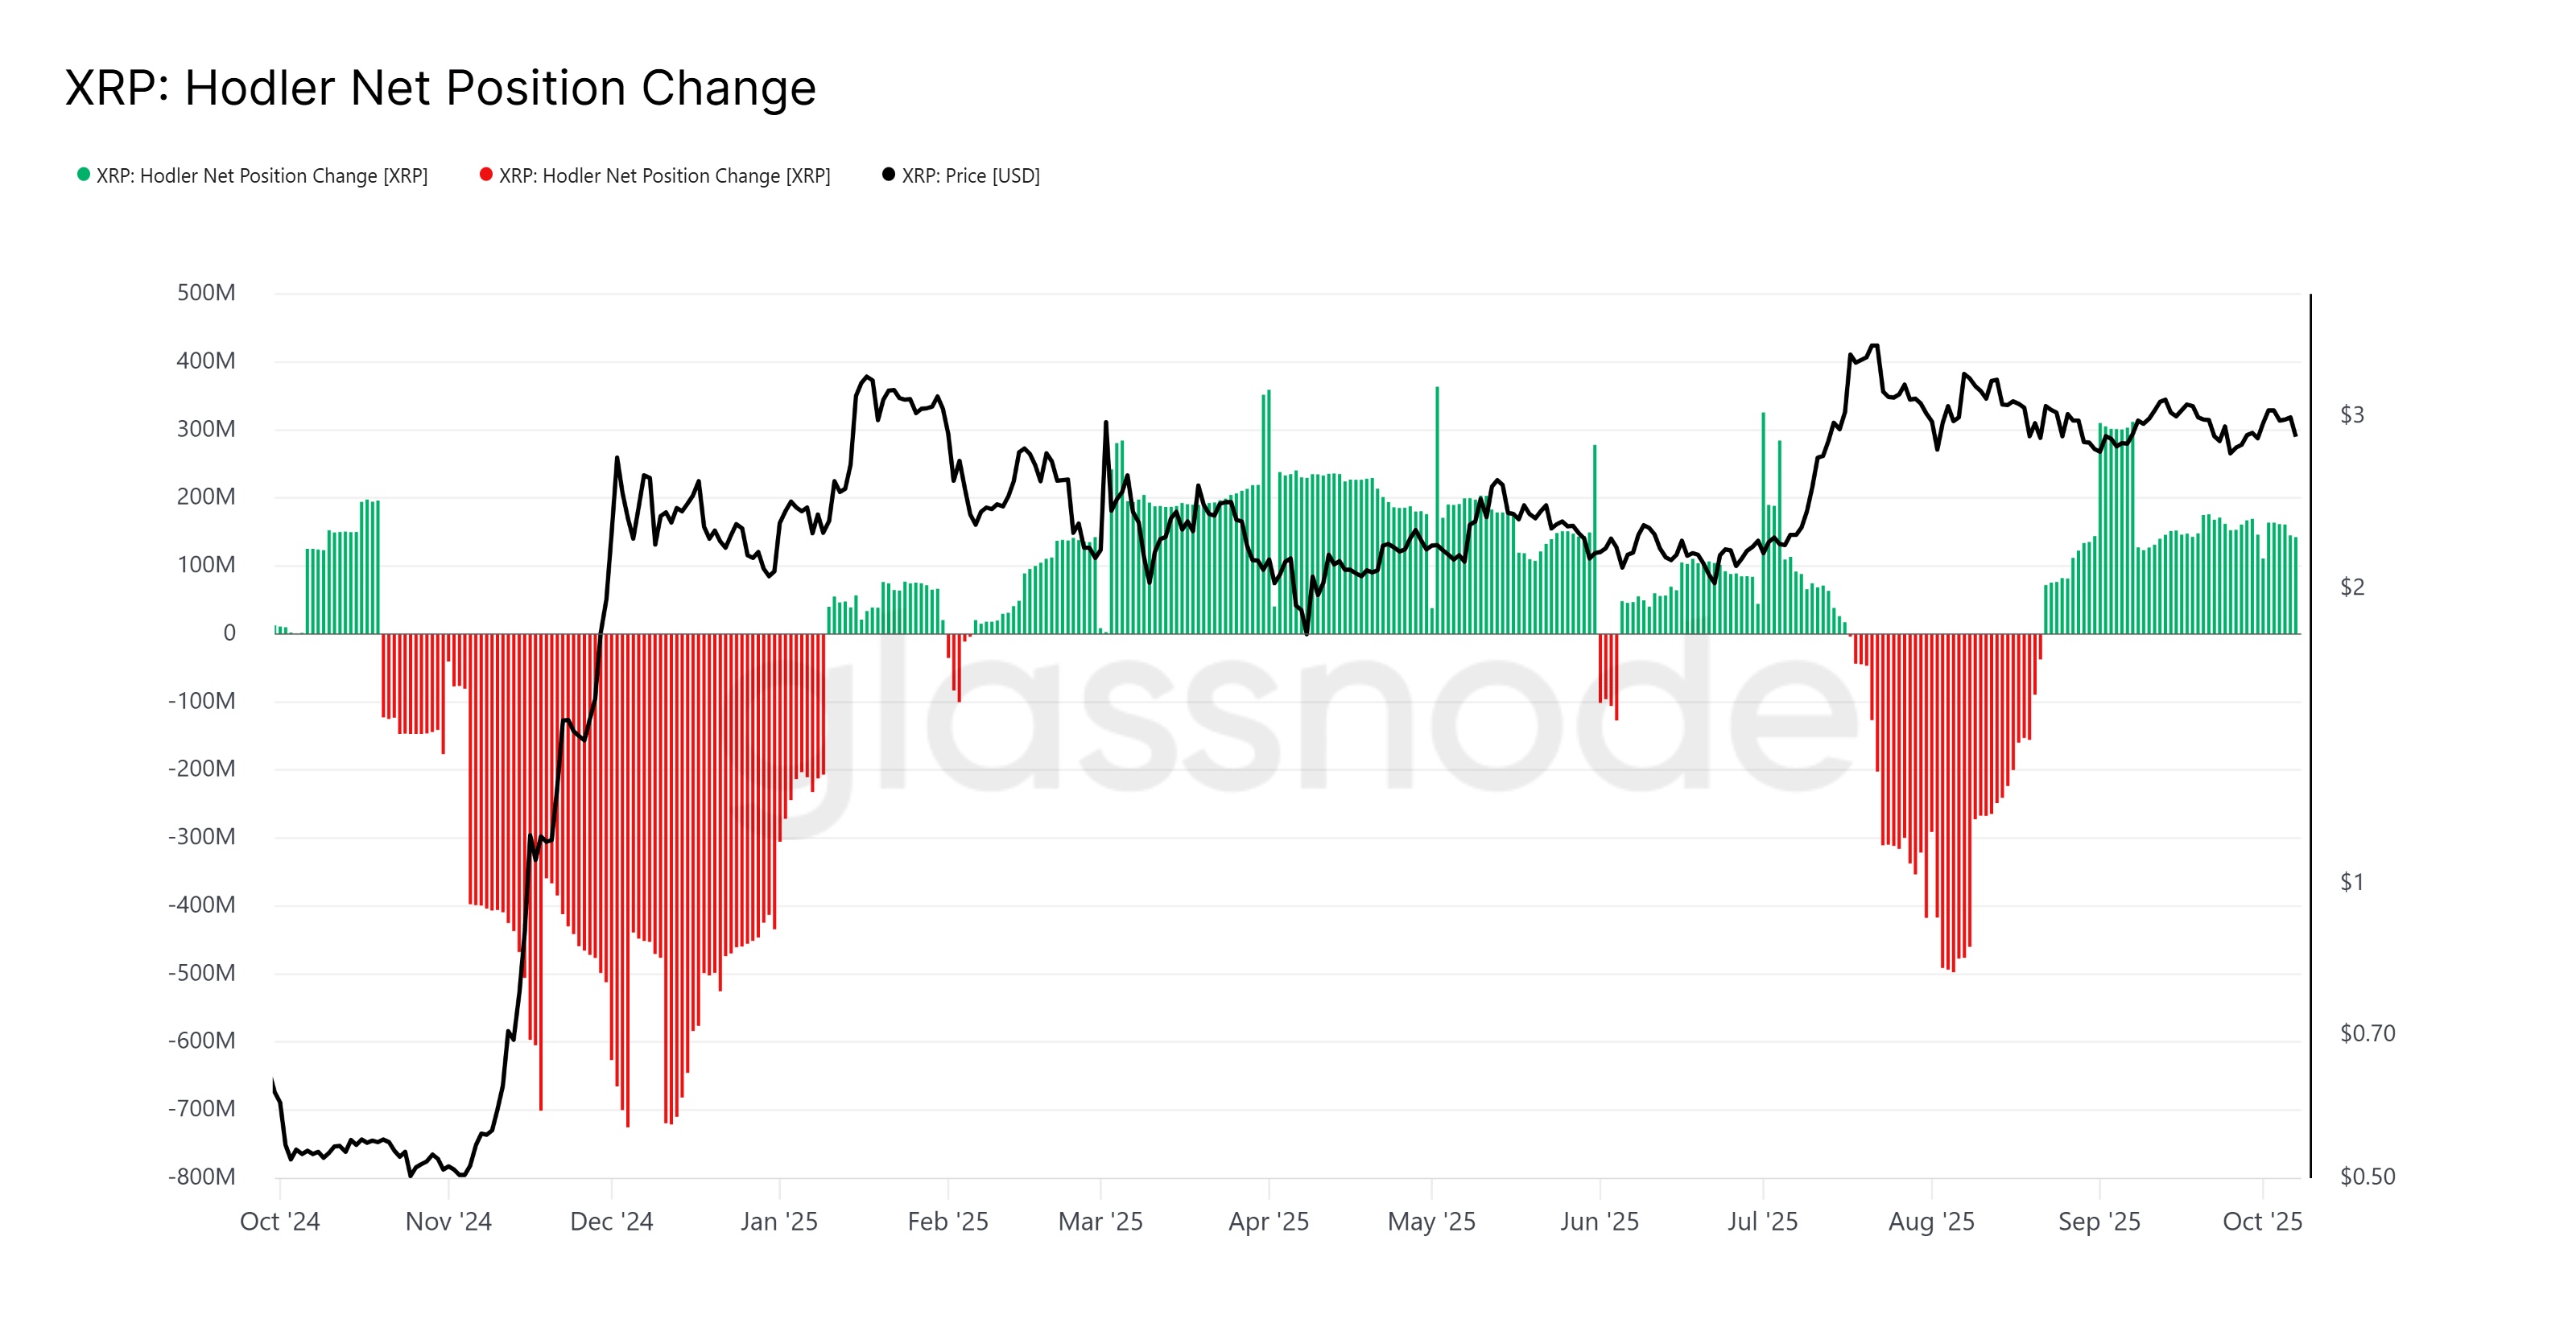Viewport: 2576px width, 1323px height.
Task: Toggle the green series Hodler Net Position label
Action: point(262,176)
